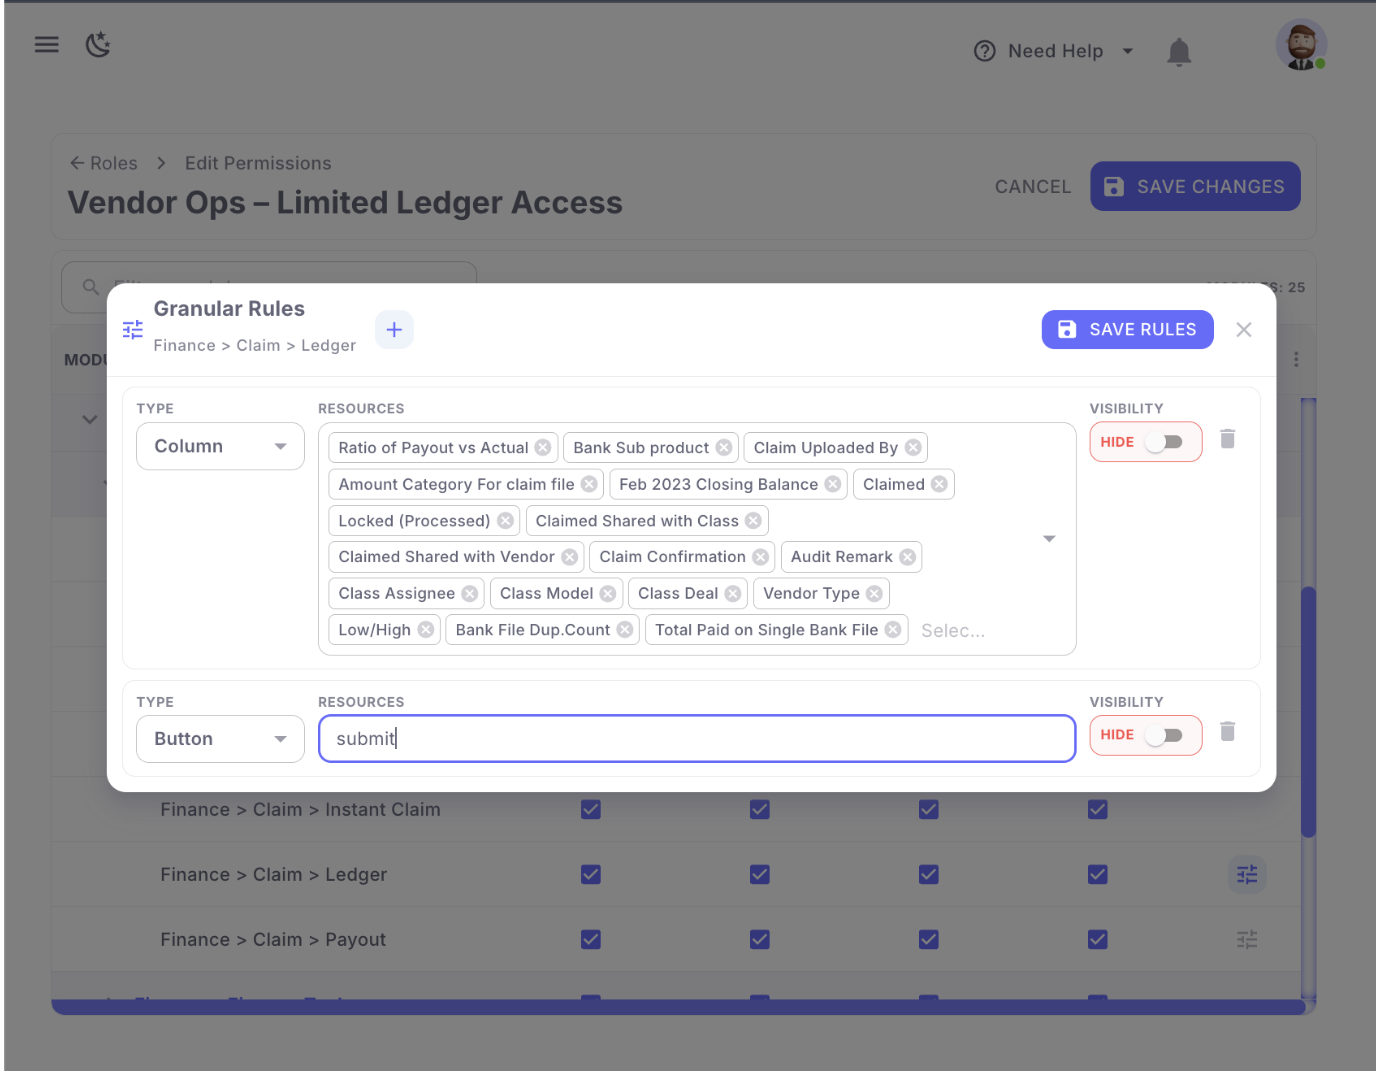The width and height of the screenshot is (1382, 1074).
Task: Remove the Vendor Type chip
Action: pos(874,594)
